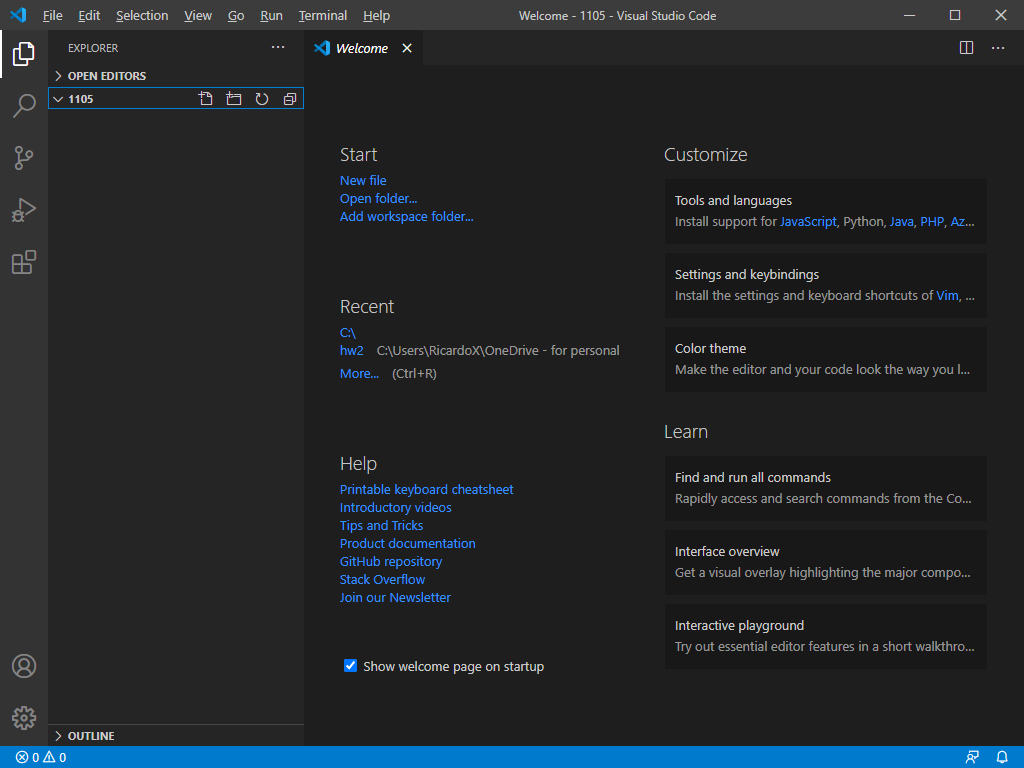Collapse the 1105 folder section

coord(80,99)
